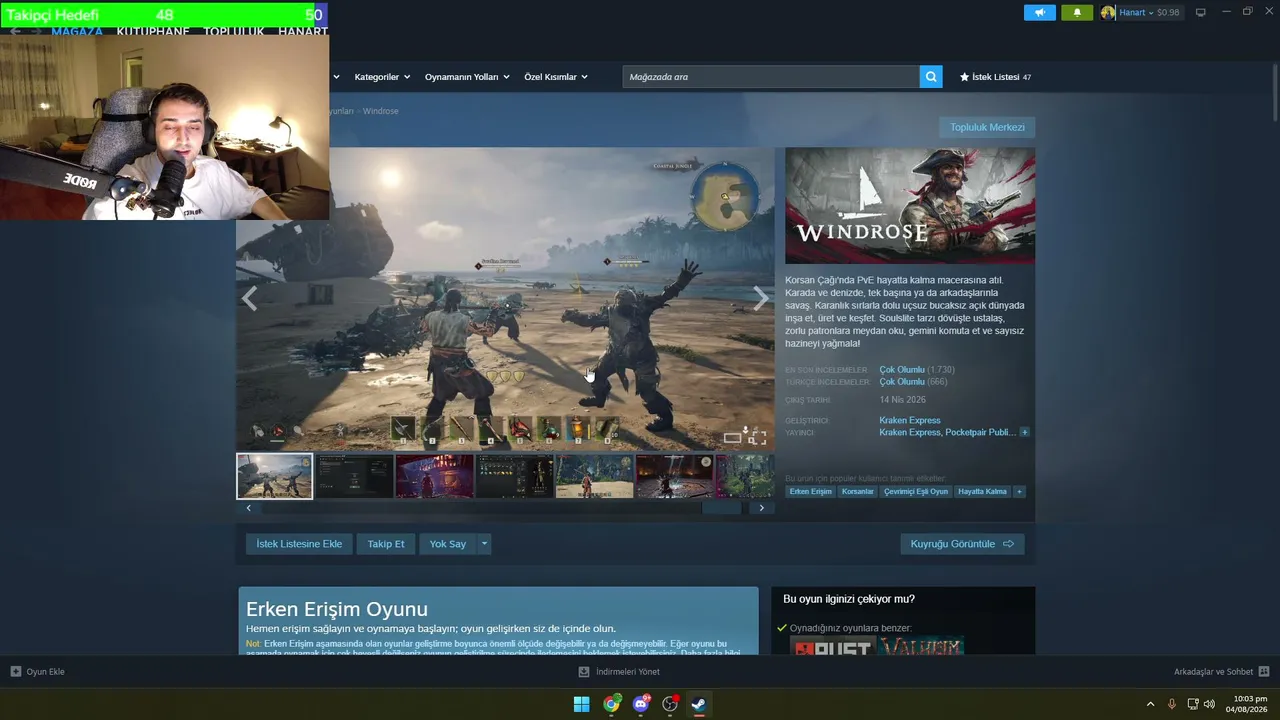The image size is (1280, 720).
Task: Open OBS Studio from the taskbar
Action: [670, 704]
